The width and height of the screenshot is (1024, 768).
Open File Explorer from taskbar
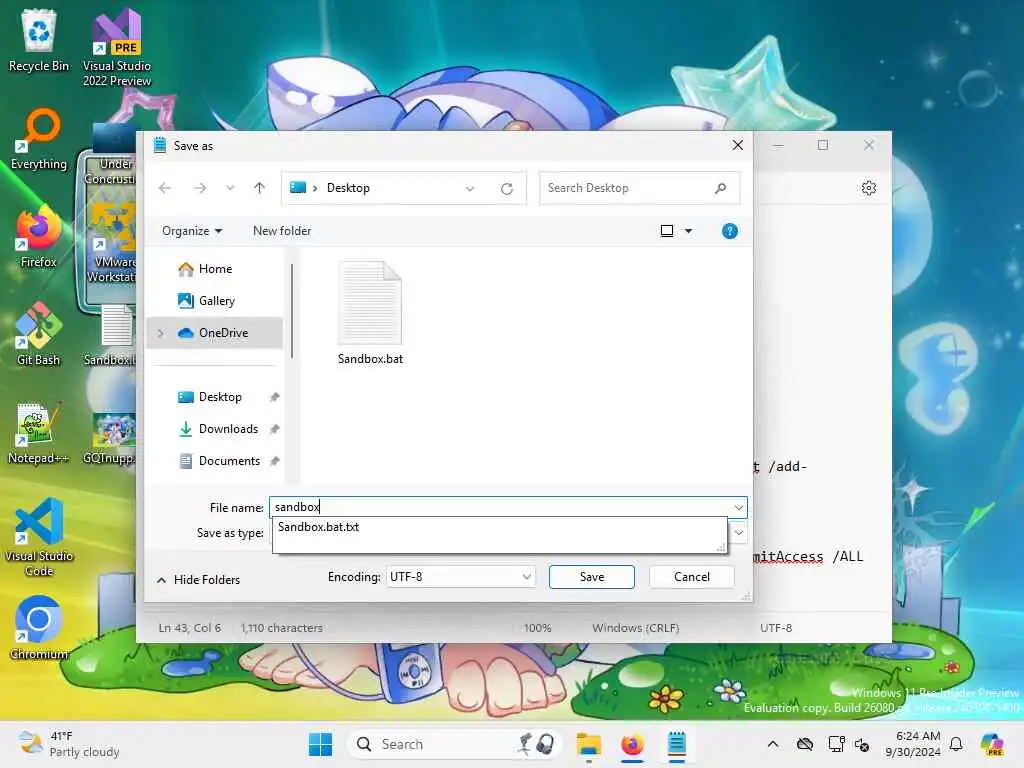(588, 744)
